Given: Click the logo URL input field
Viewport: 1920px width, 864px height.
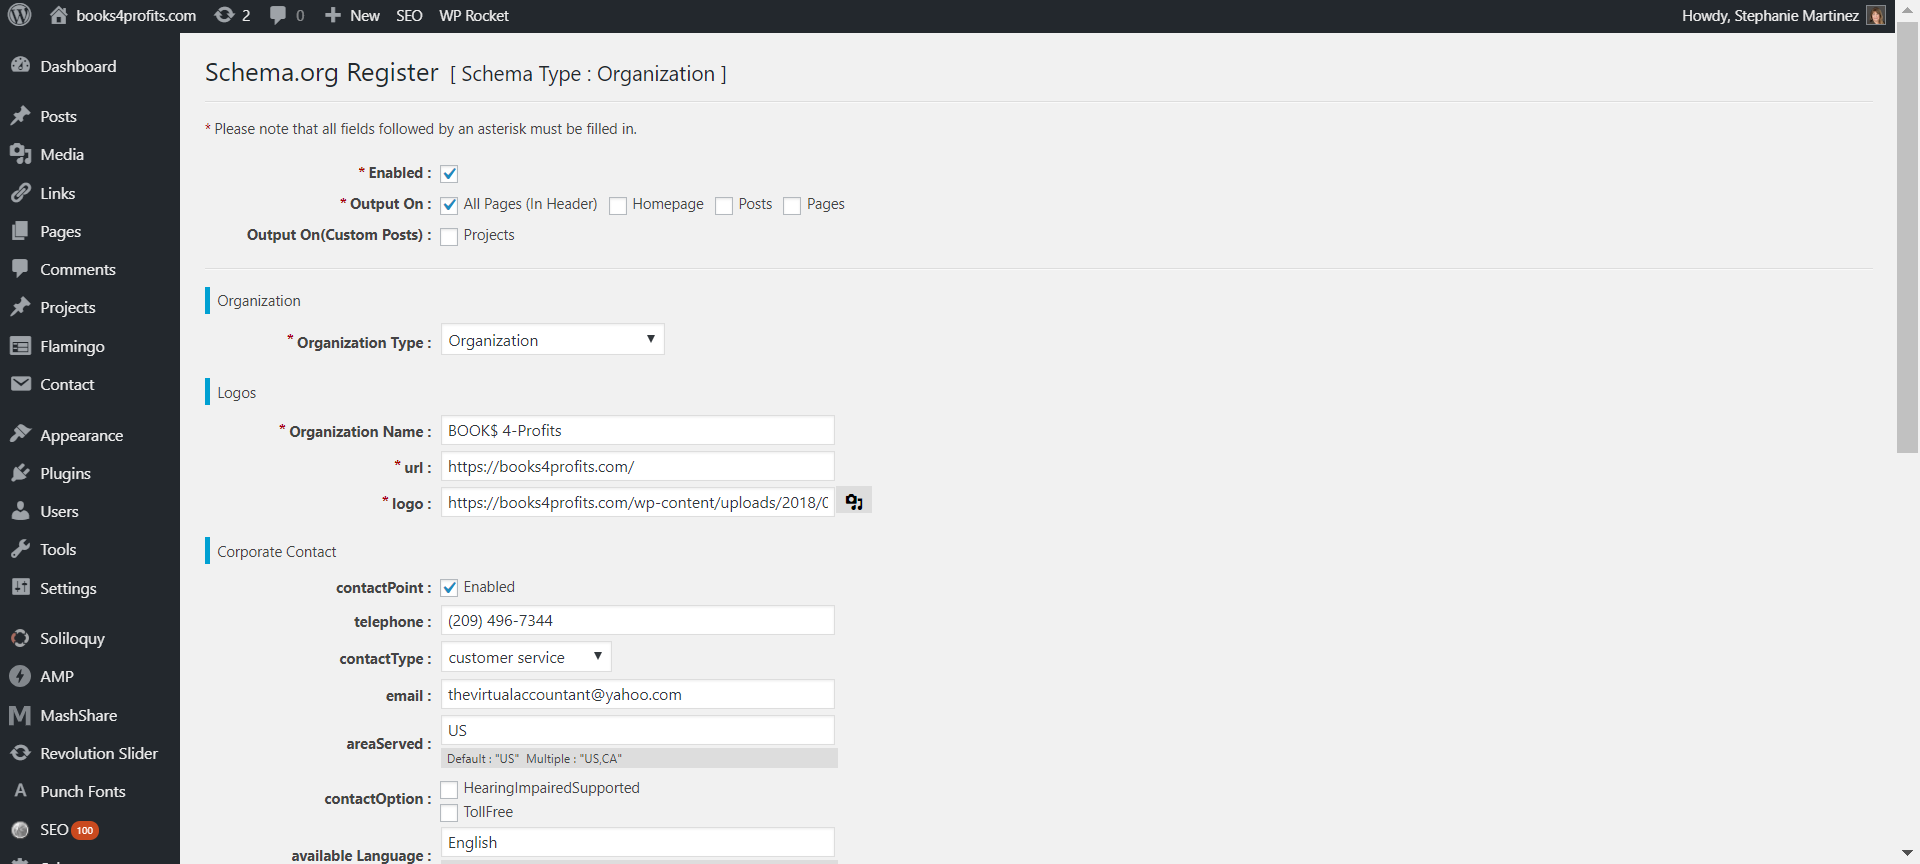Looking at the screenshot, I should coord(638,502).
